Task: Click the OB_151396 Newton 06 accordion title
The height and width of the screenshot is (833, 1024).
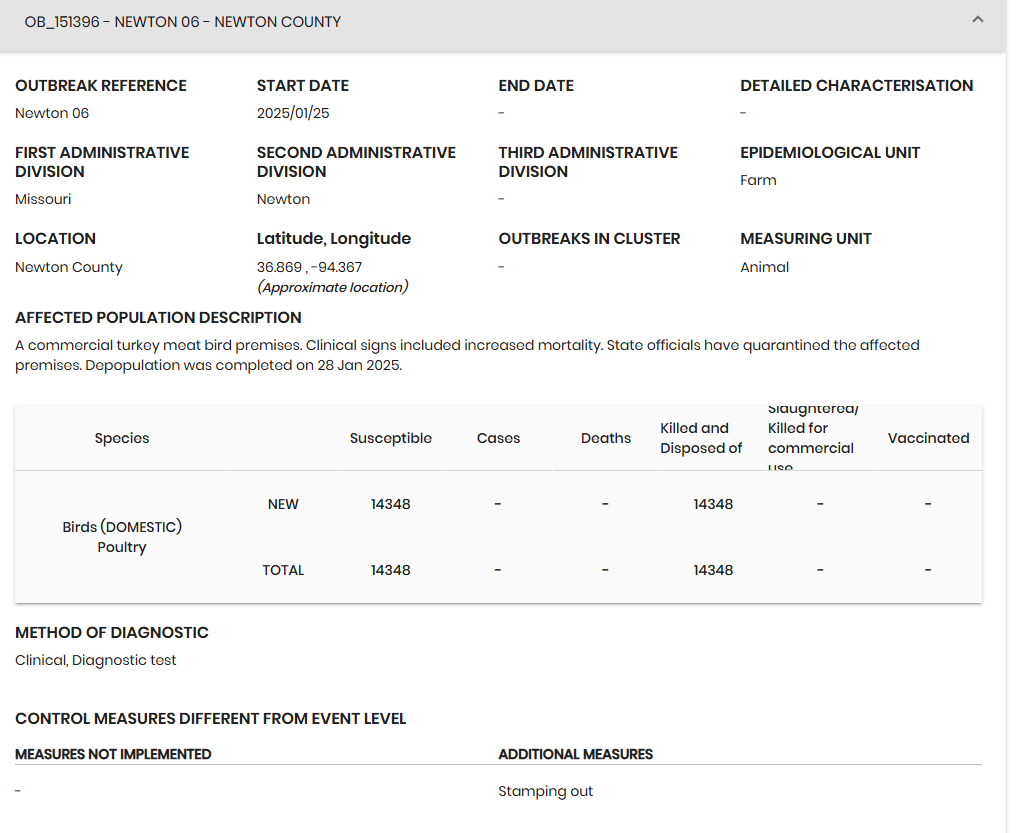Action: [183, 22]
